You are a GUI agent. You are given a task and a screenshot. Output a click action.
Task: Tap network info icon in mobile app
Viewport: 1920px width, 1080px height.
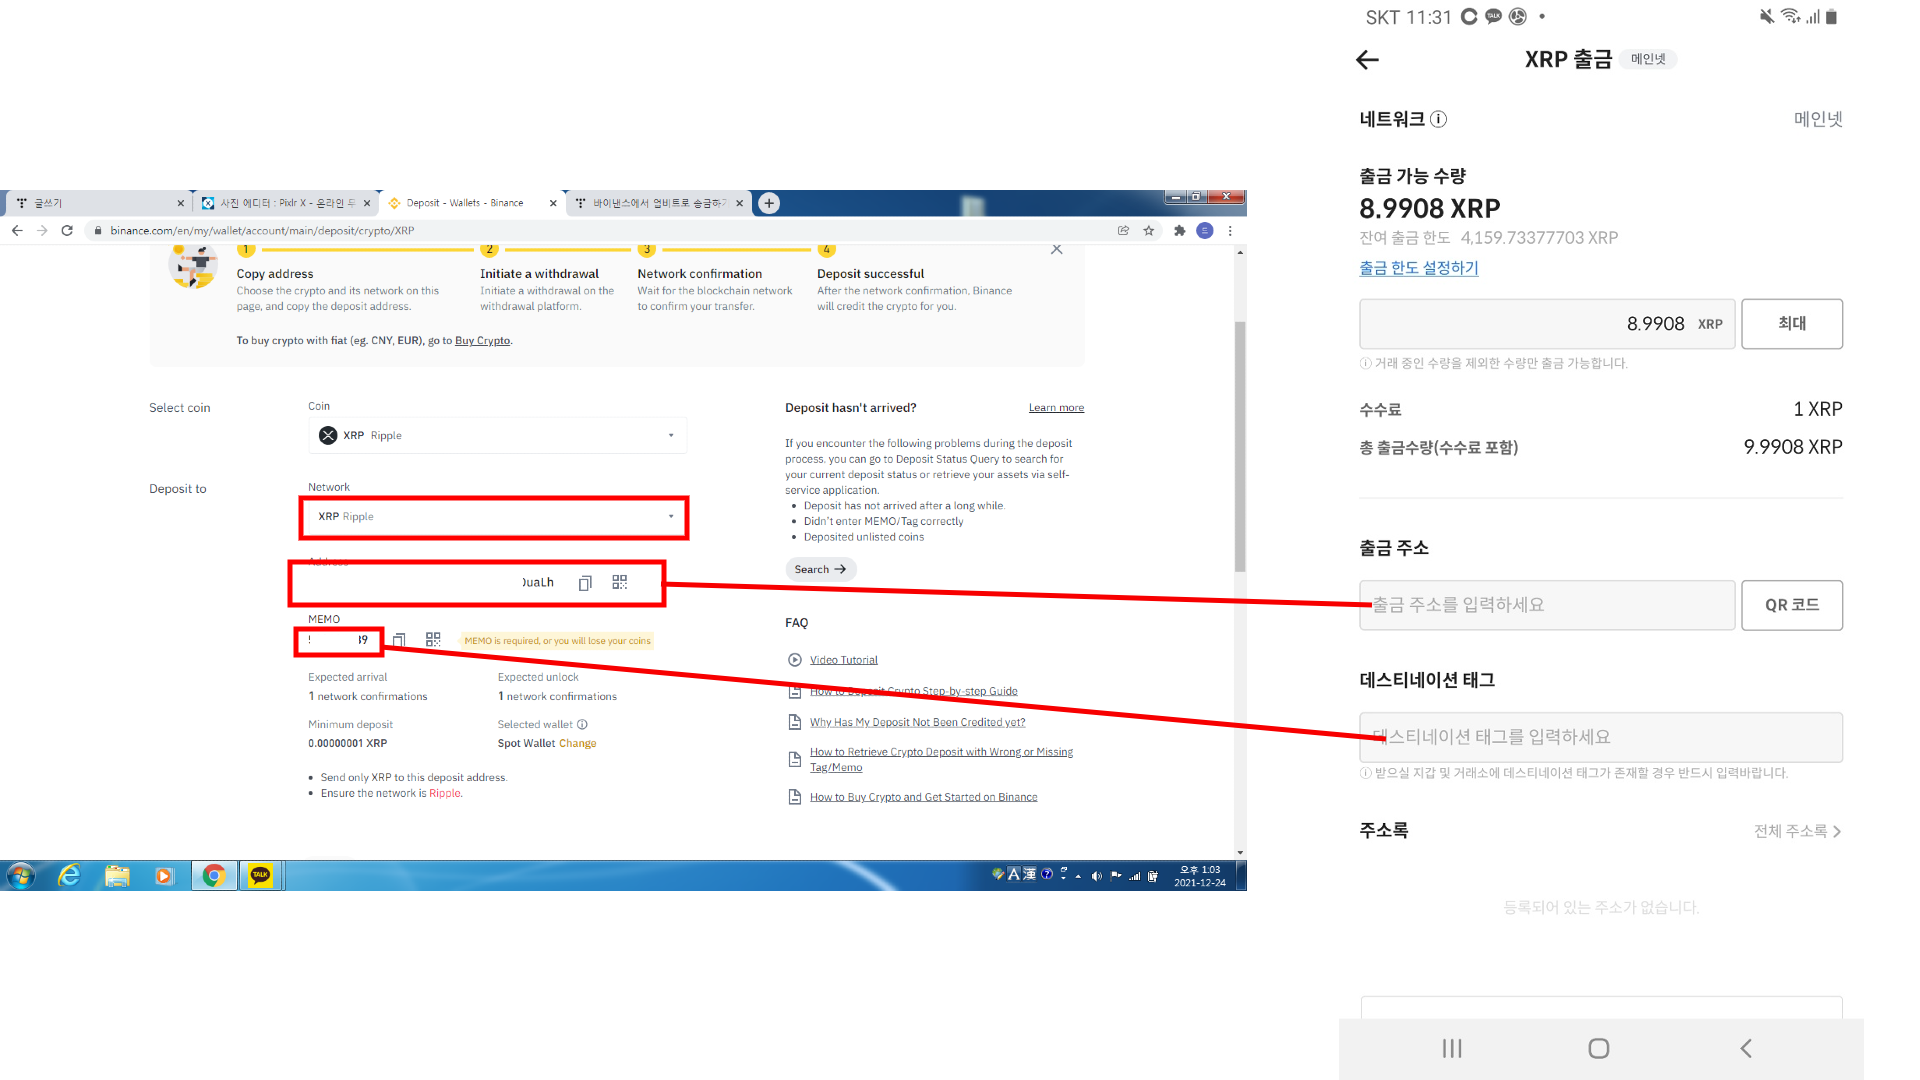[x=1438, y=119]
